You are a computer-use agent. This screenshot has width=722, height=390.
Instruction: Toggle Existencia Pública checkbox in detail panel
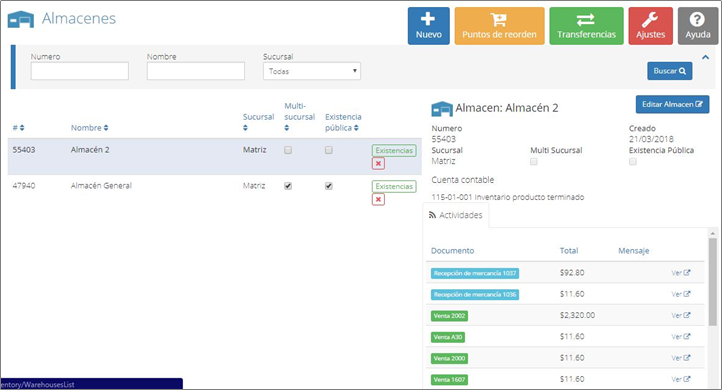point(633,162)
